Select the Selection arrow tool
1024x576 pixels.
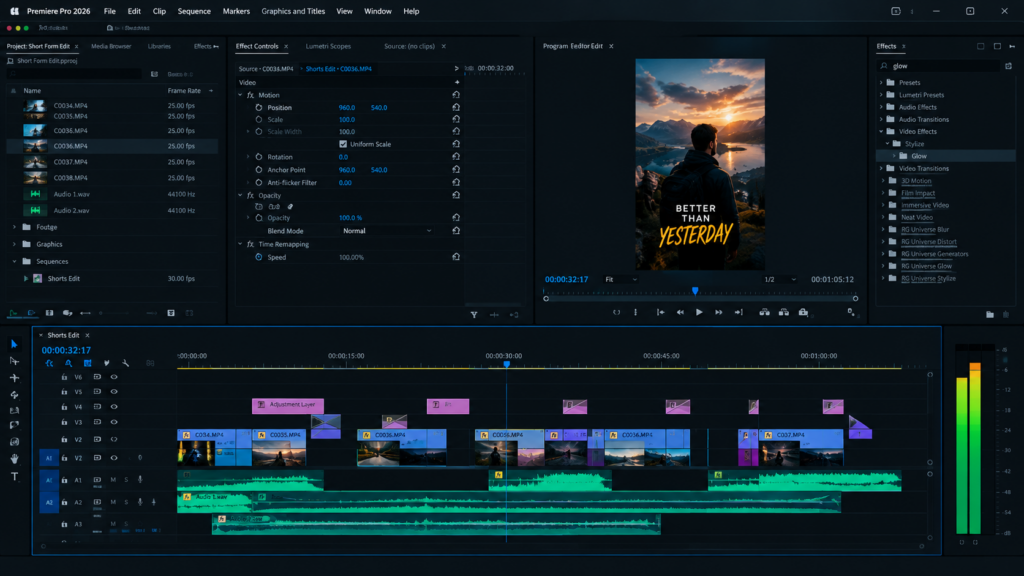(14, 344)
